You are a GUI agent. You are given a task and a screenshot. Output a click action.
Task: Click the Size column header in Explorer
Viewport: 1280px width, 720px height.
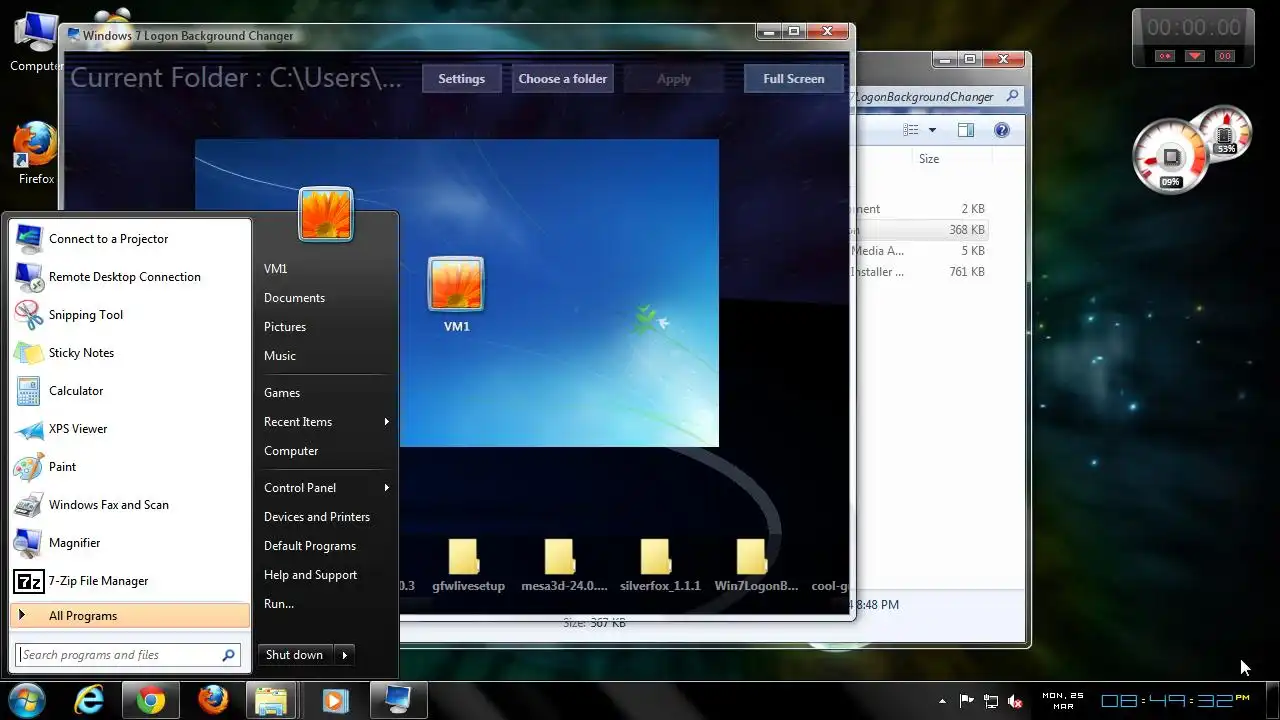pos(929,159)
